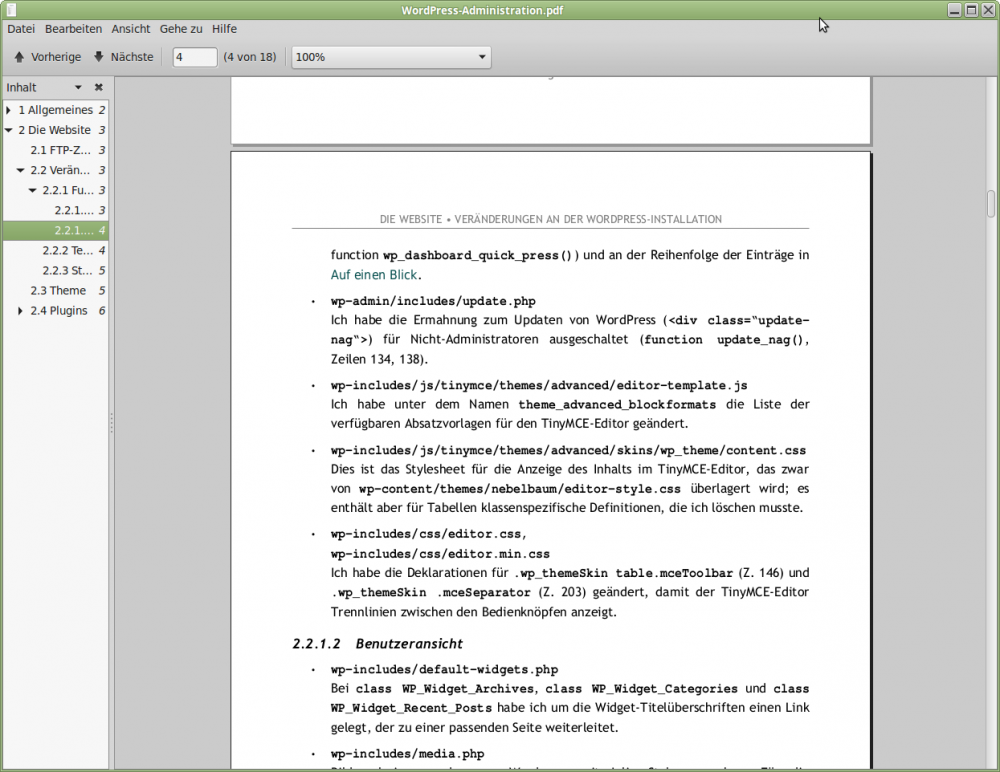The image size is (1000, 772).
Task: Go to next page with Nächste arrow
Action: click(124, 57)
